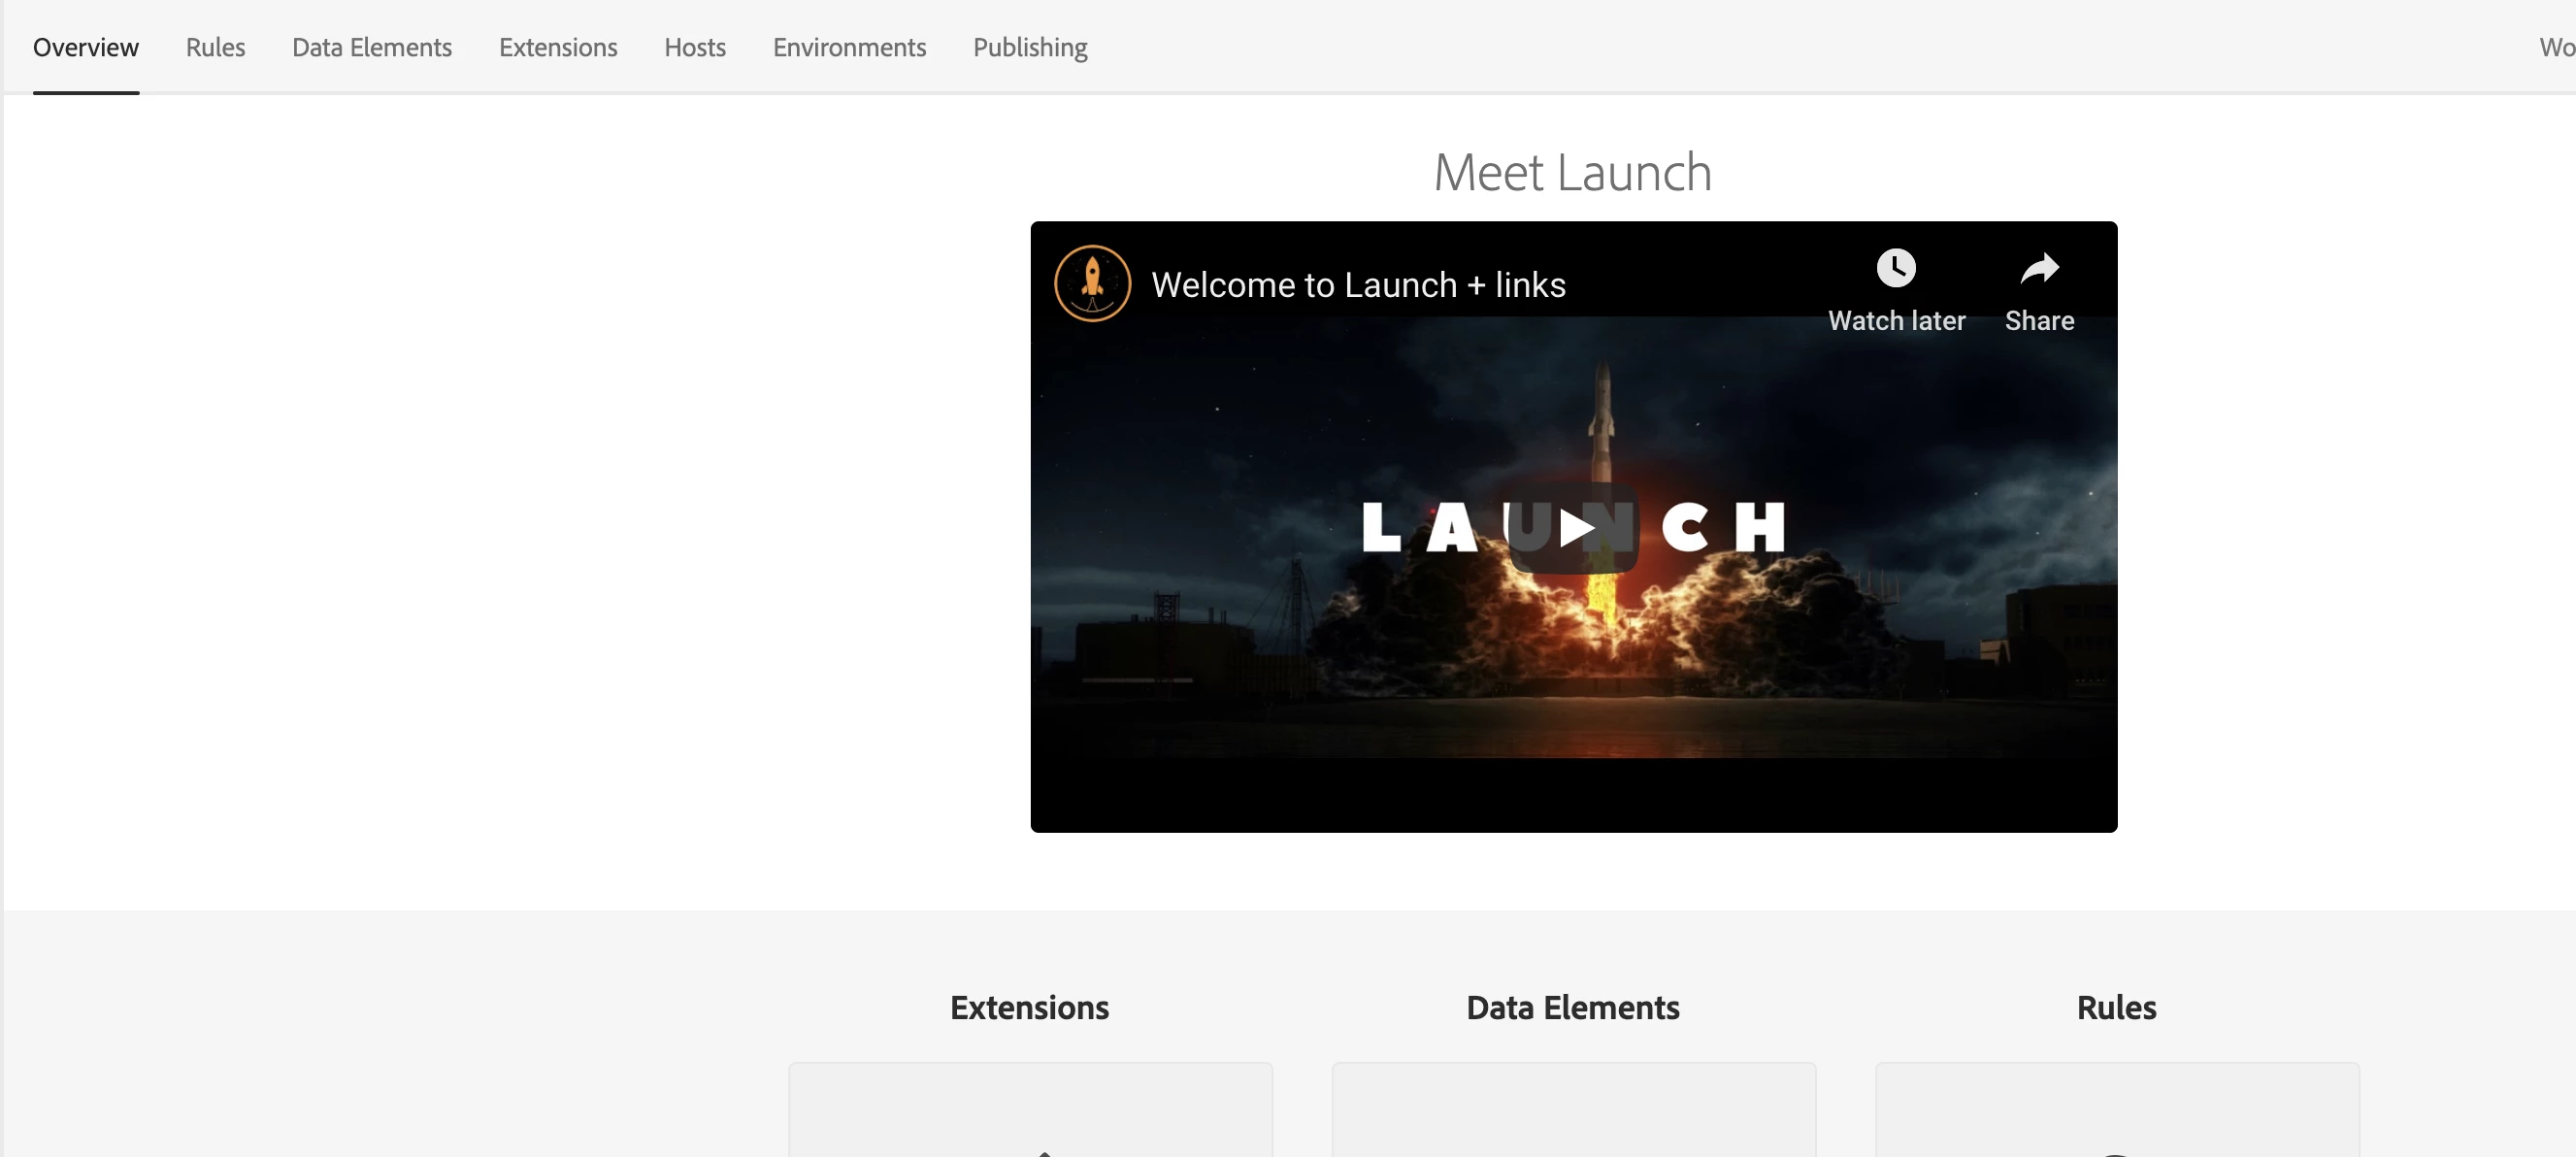Open the Overview tab

click(x=85, y=47)
